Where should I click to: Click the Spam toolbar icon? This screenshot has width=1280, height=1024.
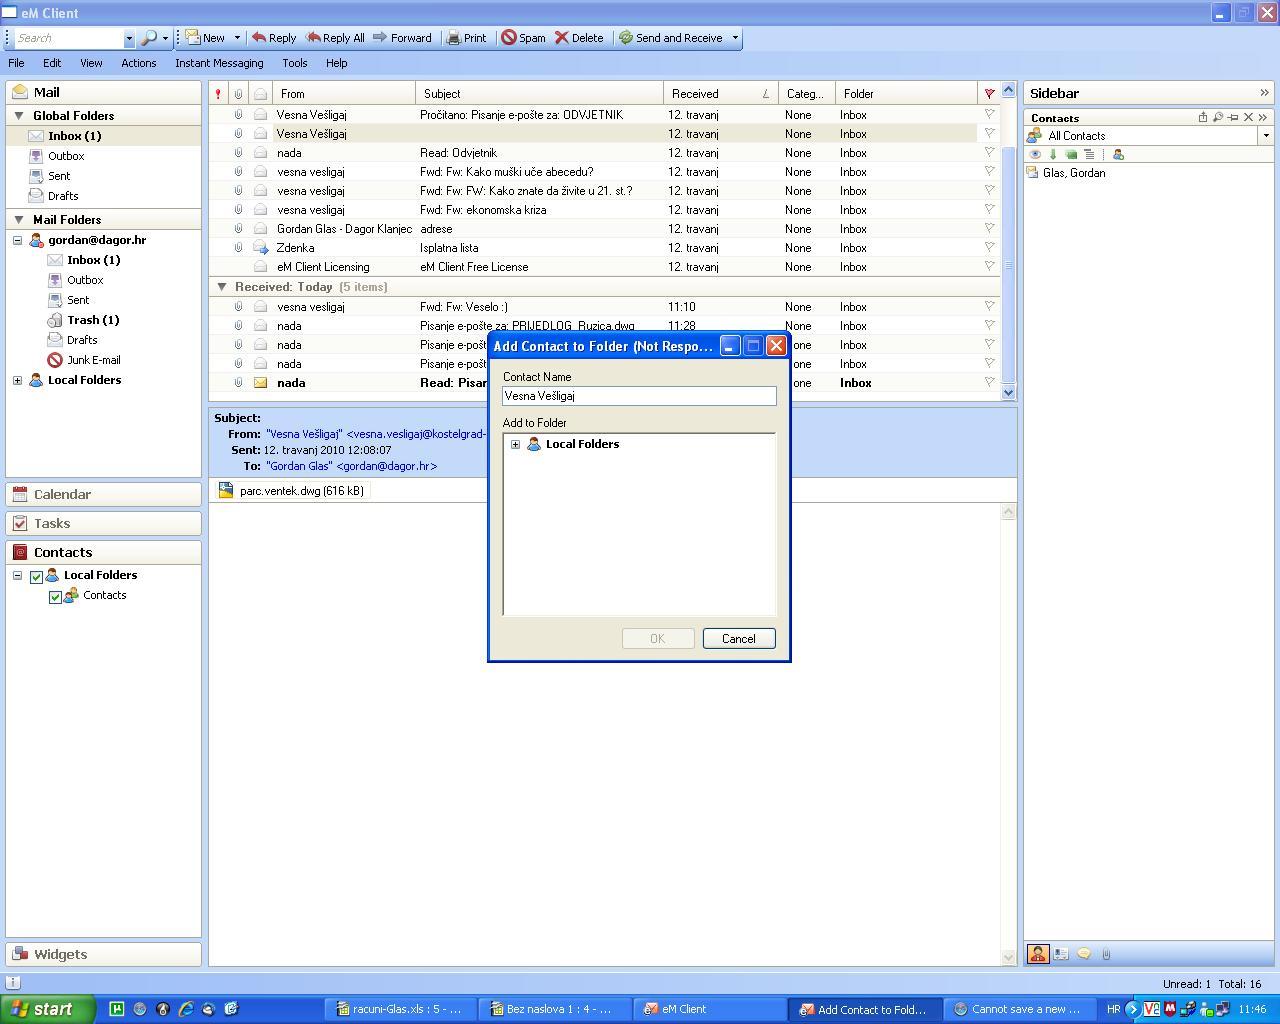point(523,37)
